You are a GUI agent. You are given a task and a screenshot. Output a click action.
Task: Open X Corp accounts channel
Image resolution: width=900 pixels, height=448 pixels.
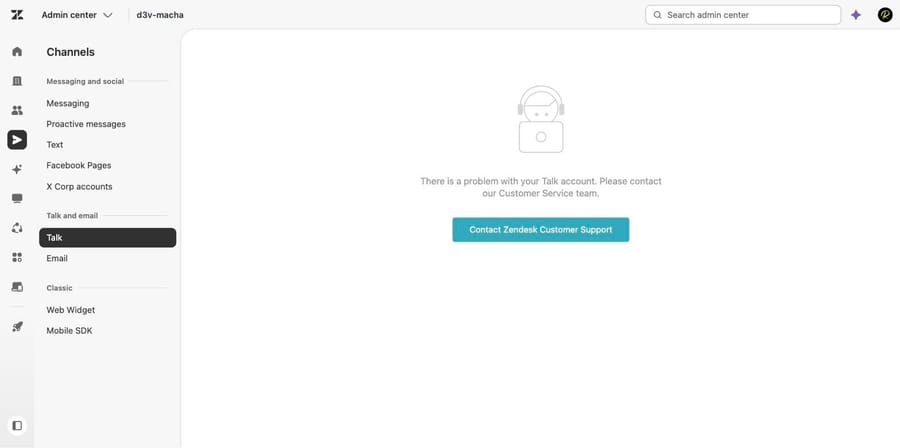[79, 186]
